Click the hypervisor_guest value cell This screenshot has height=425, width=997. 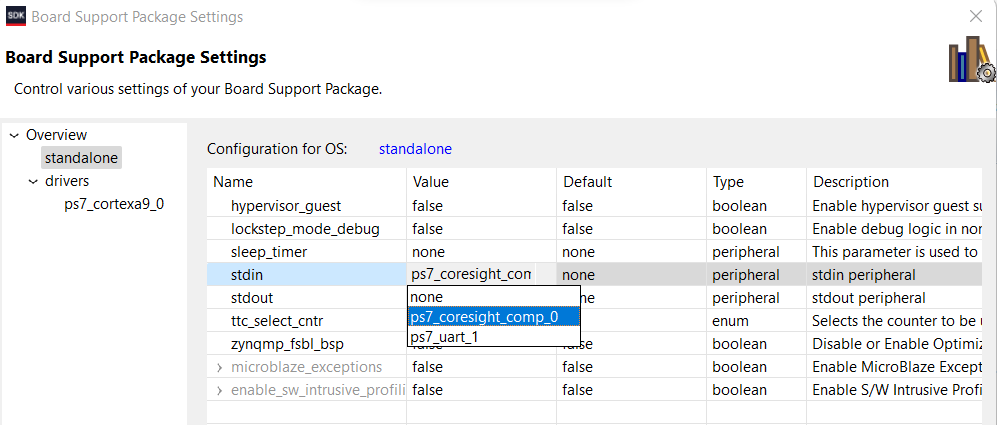tap(480, 206)
